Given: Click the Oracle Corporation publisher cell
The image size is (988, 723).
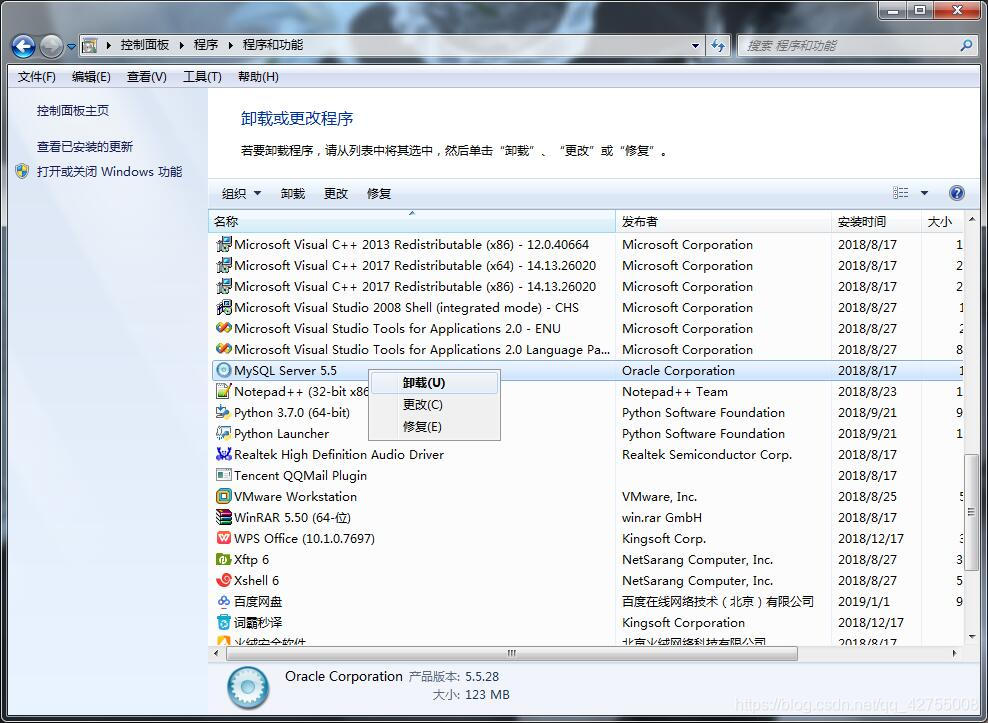Looking at the screenshot, I should [x=678, y=371].
